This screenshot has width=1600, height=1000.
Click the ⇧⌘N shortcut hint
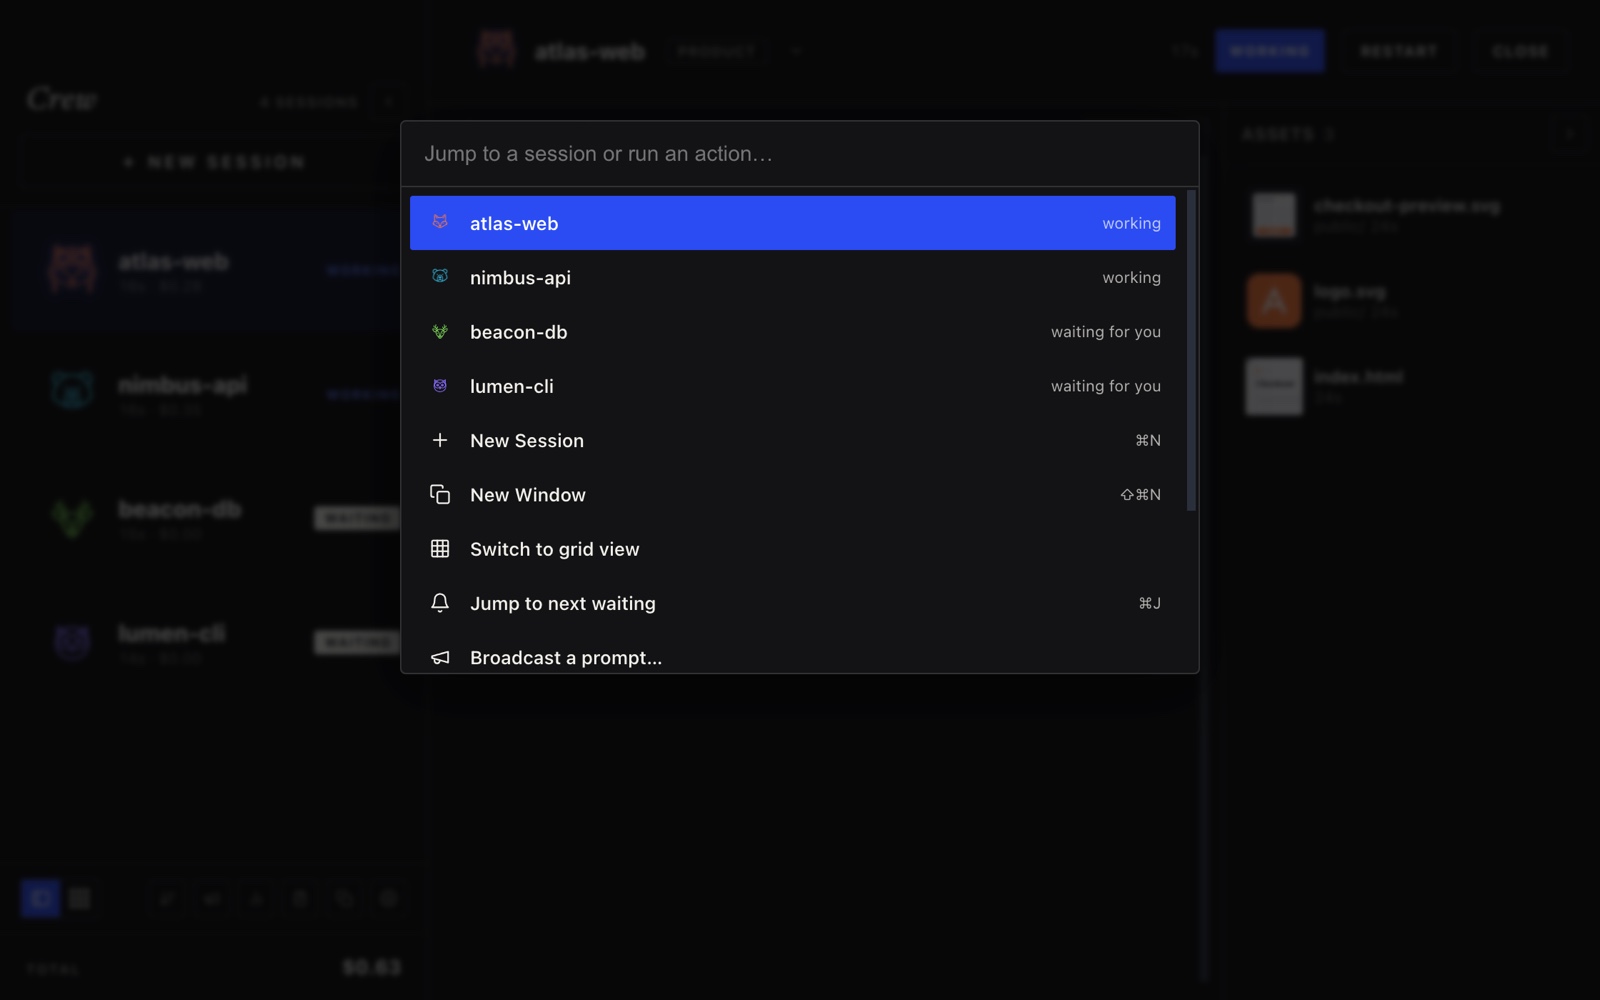click(x=1140, y=494)
